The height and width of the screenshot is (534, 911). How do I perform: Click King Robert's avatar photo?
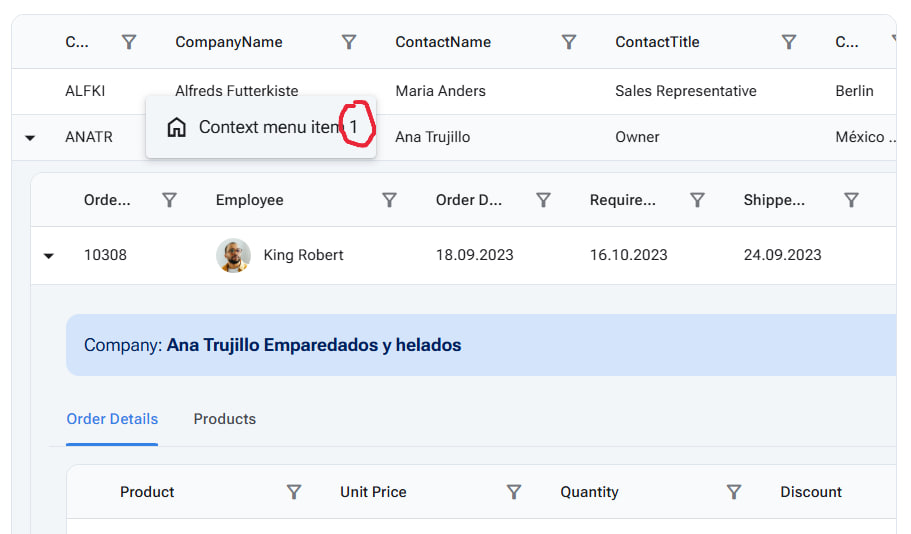coord(233,255)
